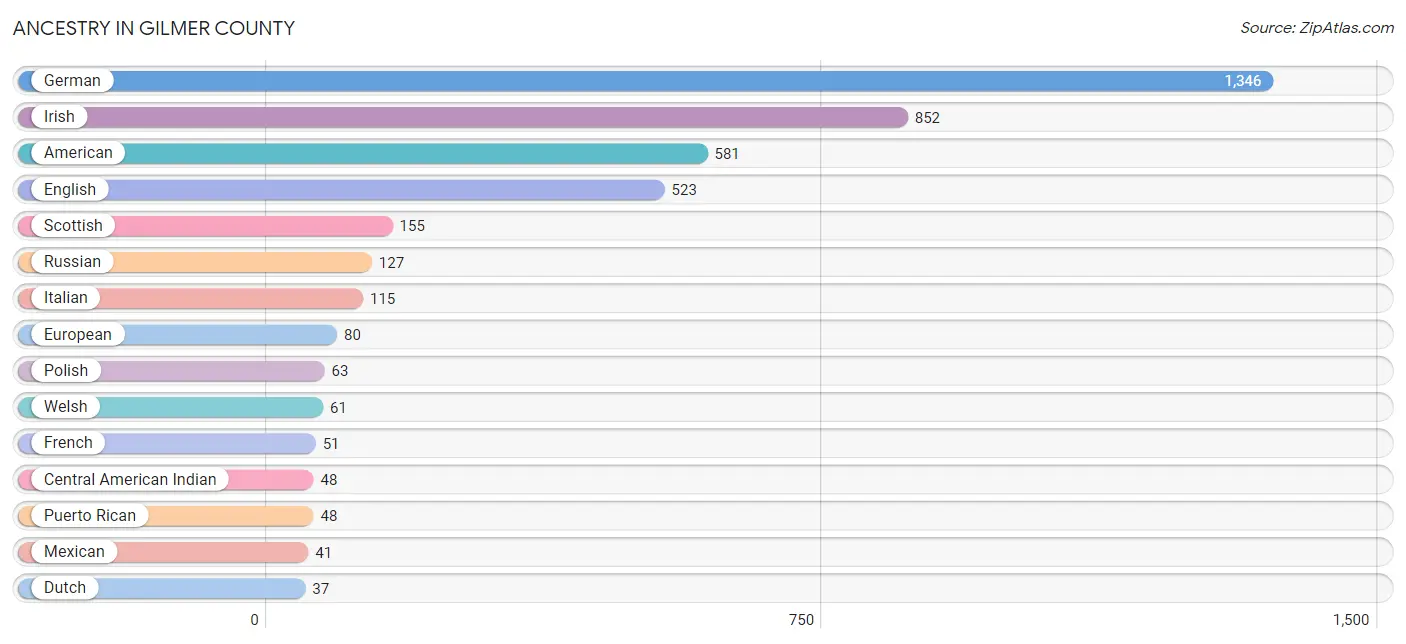Viewport: 1406px width, 644px height.
Task: Select the Russian ancestry label
Action: [x=72, y=262]
